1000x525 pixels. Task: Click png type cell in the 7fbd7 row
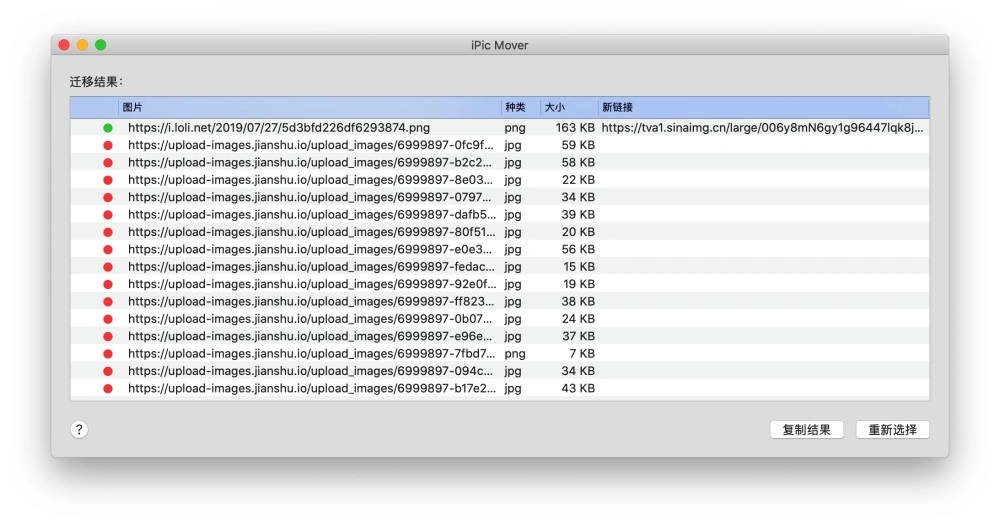(515, 354)
